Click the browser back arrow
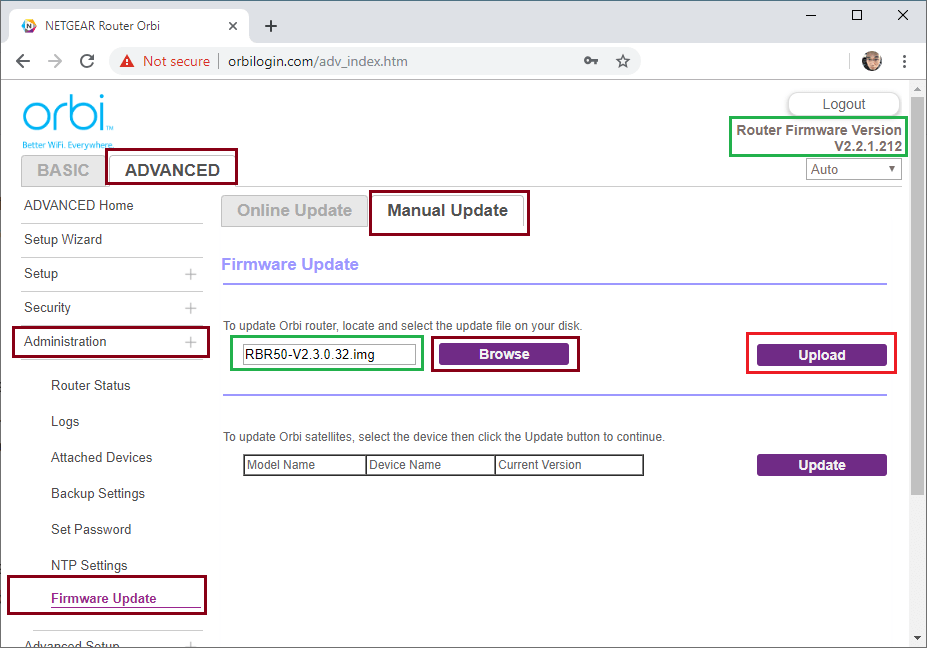927x648 pixels. pyautogui.click(x=23, y=61)
